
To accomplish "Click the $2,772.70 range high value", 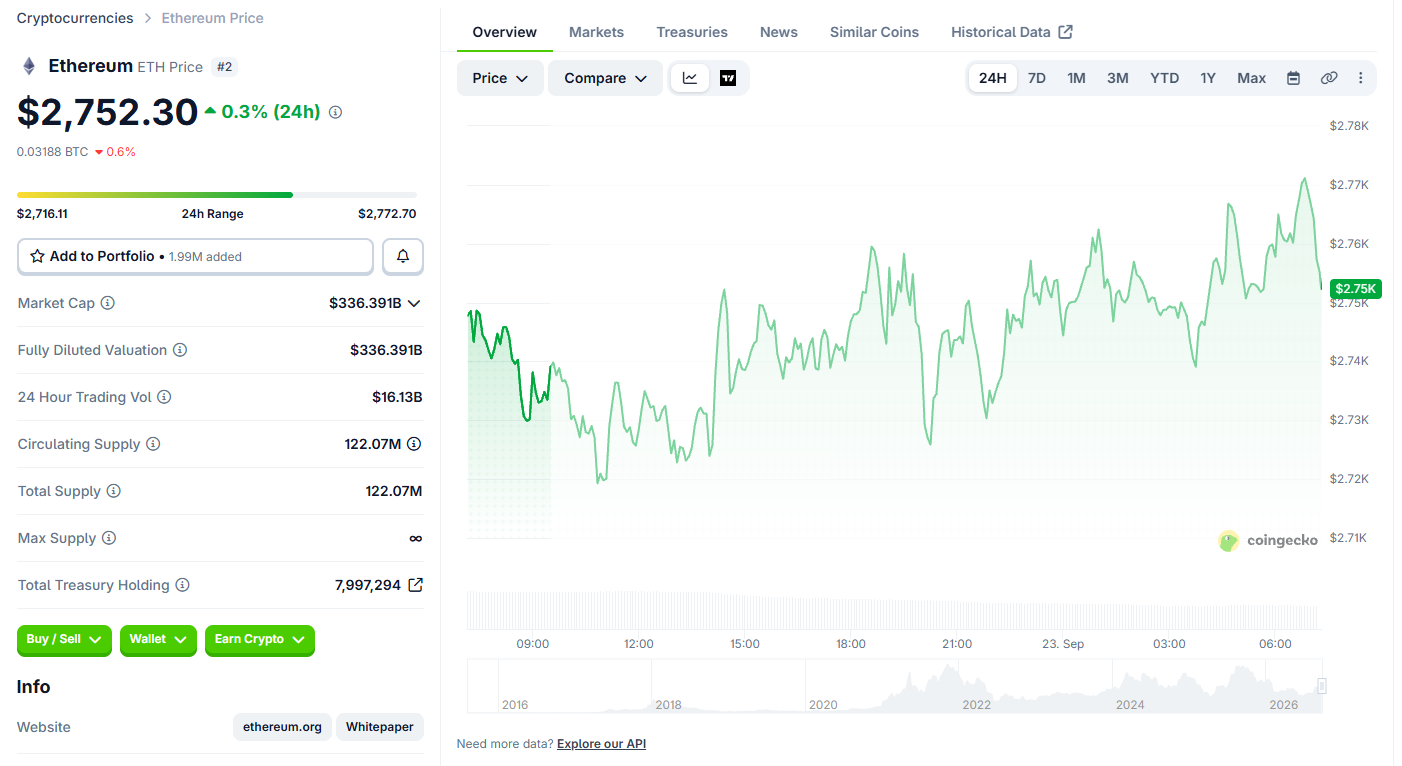I will (x=387, y=214).
